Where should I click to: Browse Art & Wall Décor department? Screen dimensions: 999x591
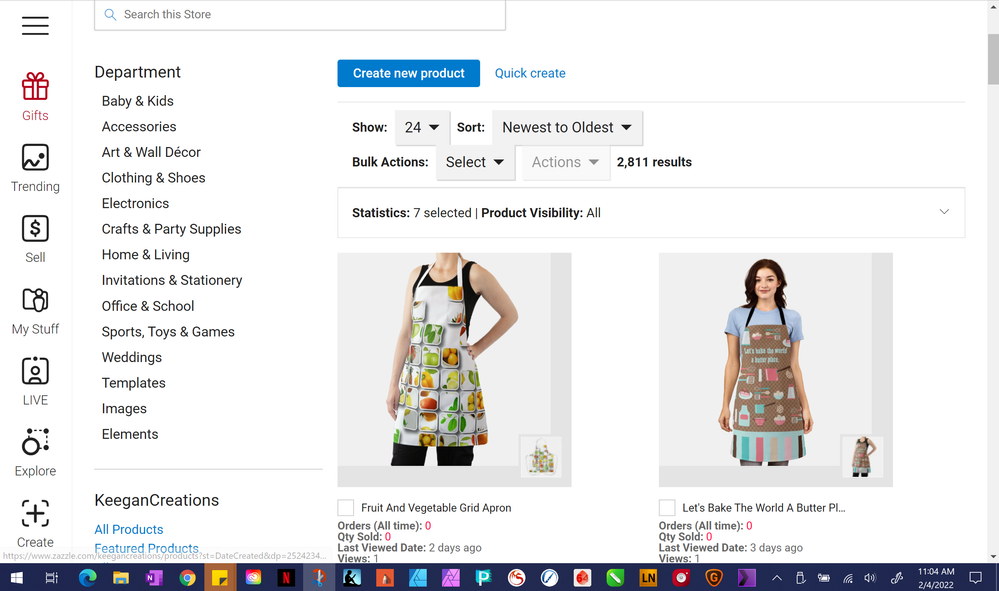pyautogui.click(x=151, y=152)
